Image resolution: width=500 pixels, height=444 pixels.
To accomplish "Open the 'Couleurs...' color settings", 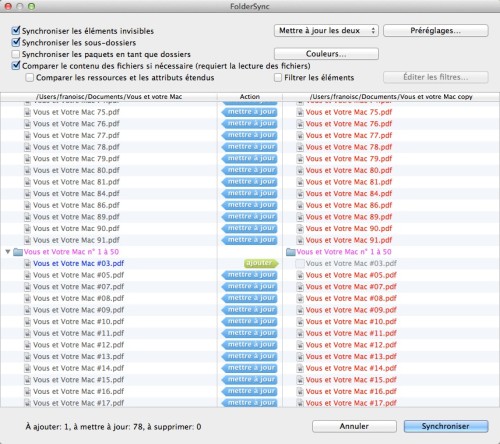I will point(326,54).
